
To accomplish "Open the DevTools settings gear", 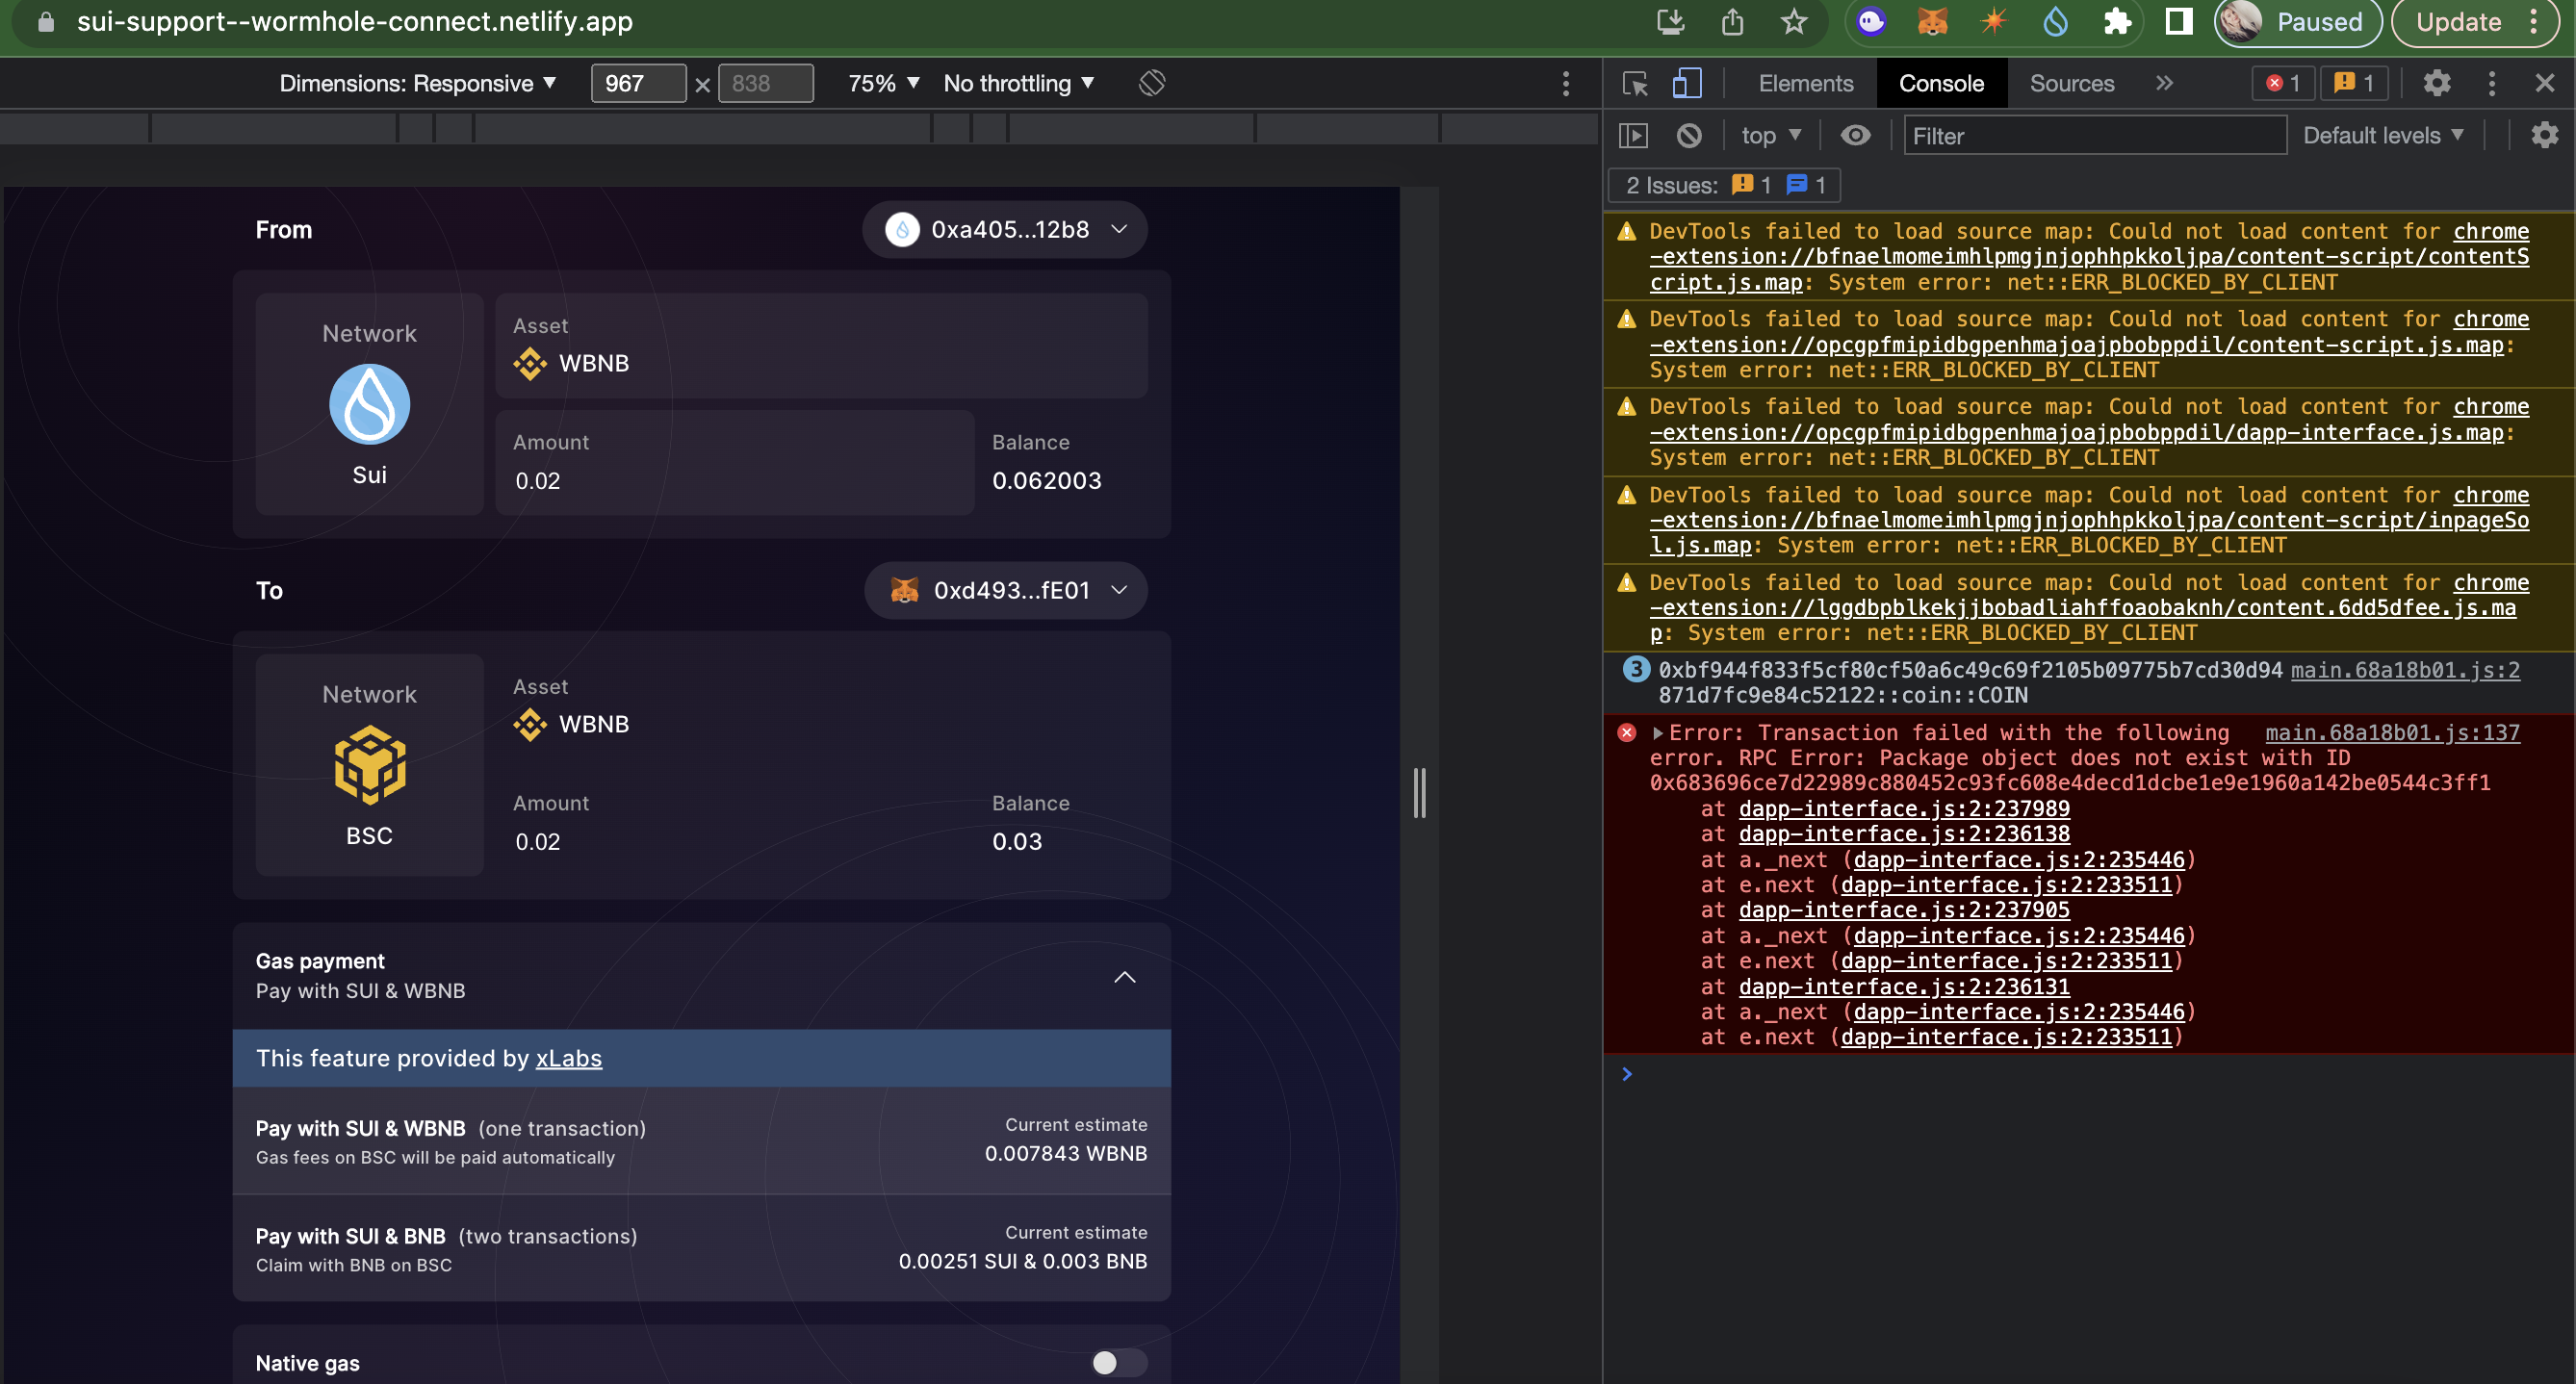I will pos(2437,83).
